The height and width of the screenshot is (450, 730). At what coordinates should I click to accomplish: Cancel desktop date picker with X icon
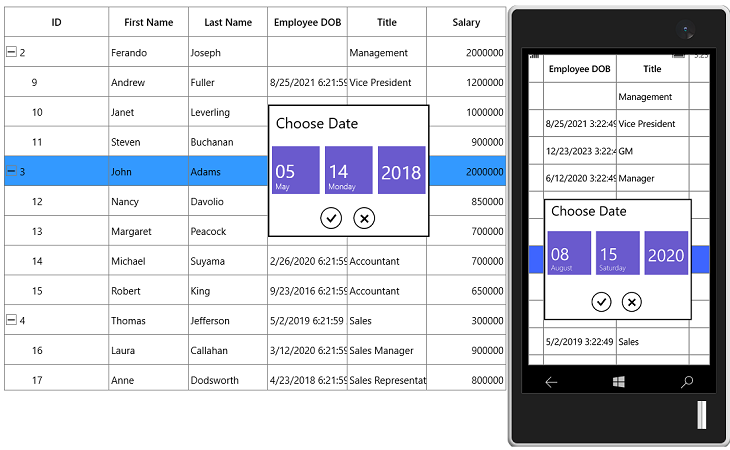click(x=364, y=218)
